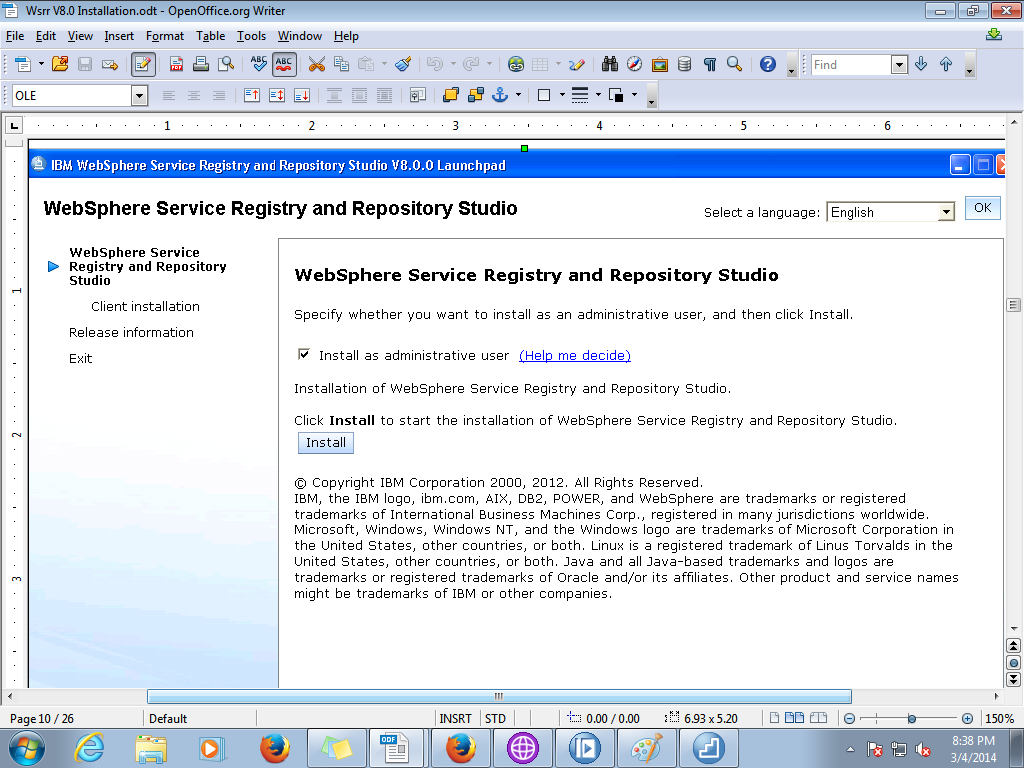This screenshot has height=768, width=1024.
Task: Click Find Next down arrow
Action: pos(921,64)
